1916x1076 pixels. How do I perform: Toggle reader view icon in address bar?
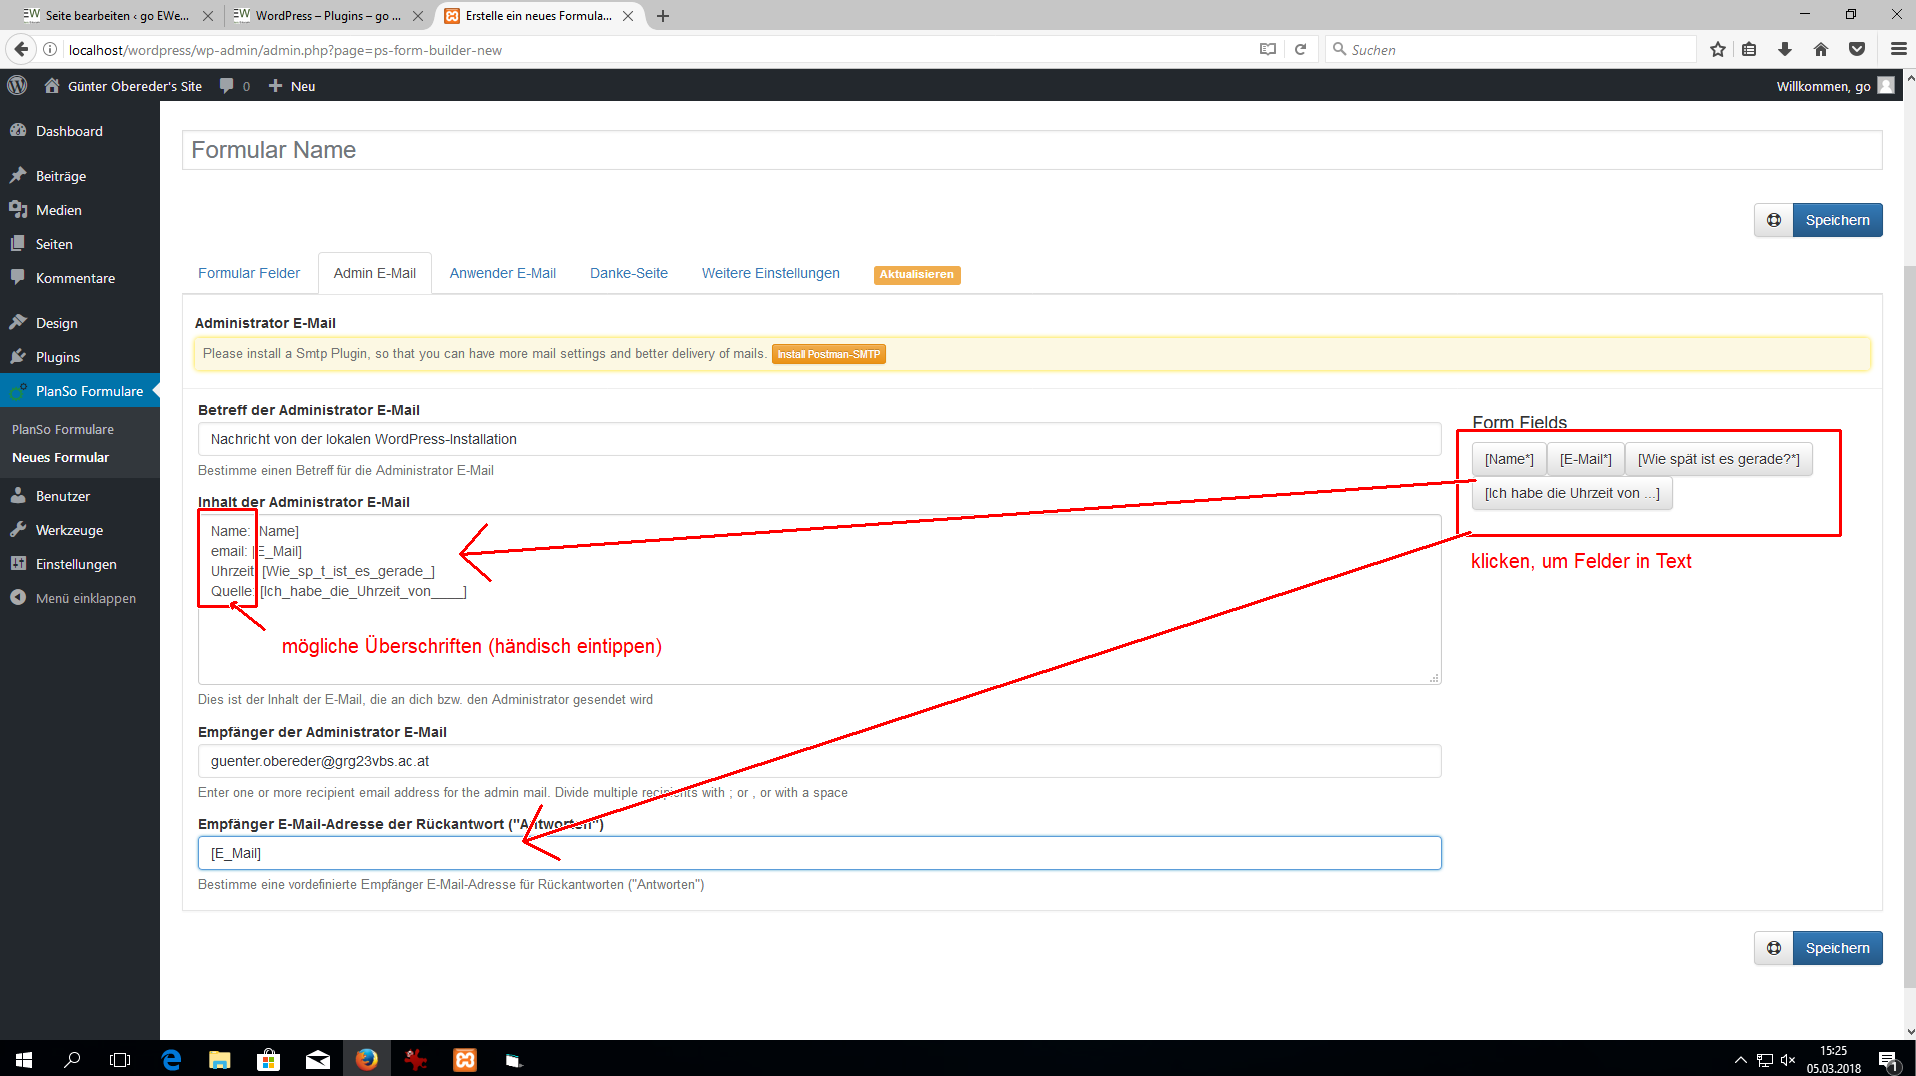(x=1268, y=49)
